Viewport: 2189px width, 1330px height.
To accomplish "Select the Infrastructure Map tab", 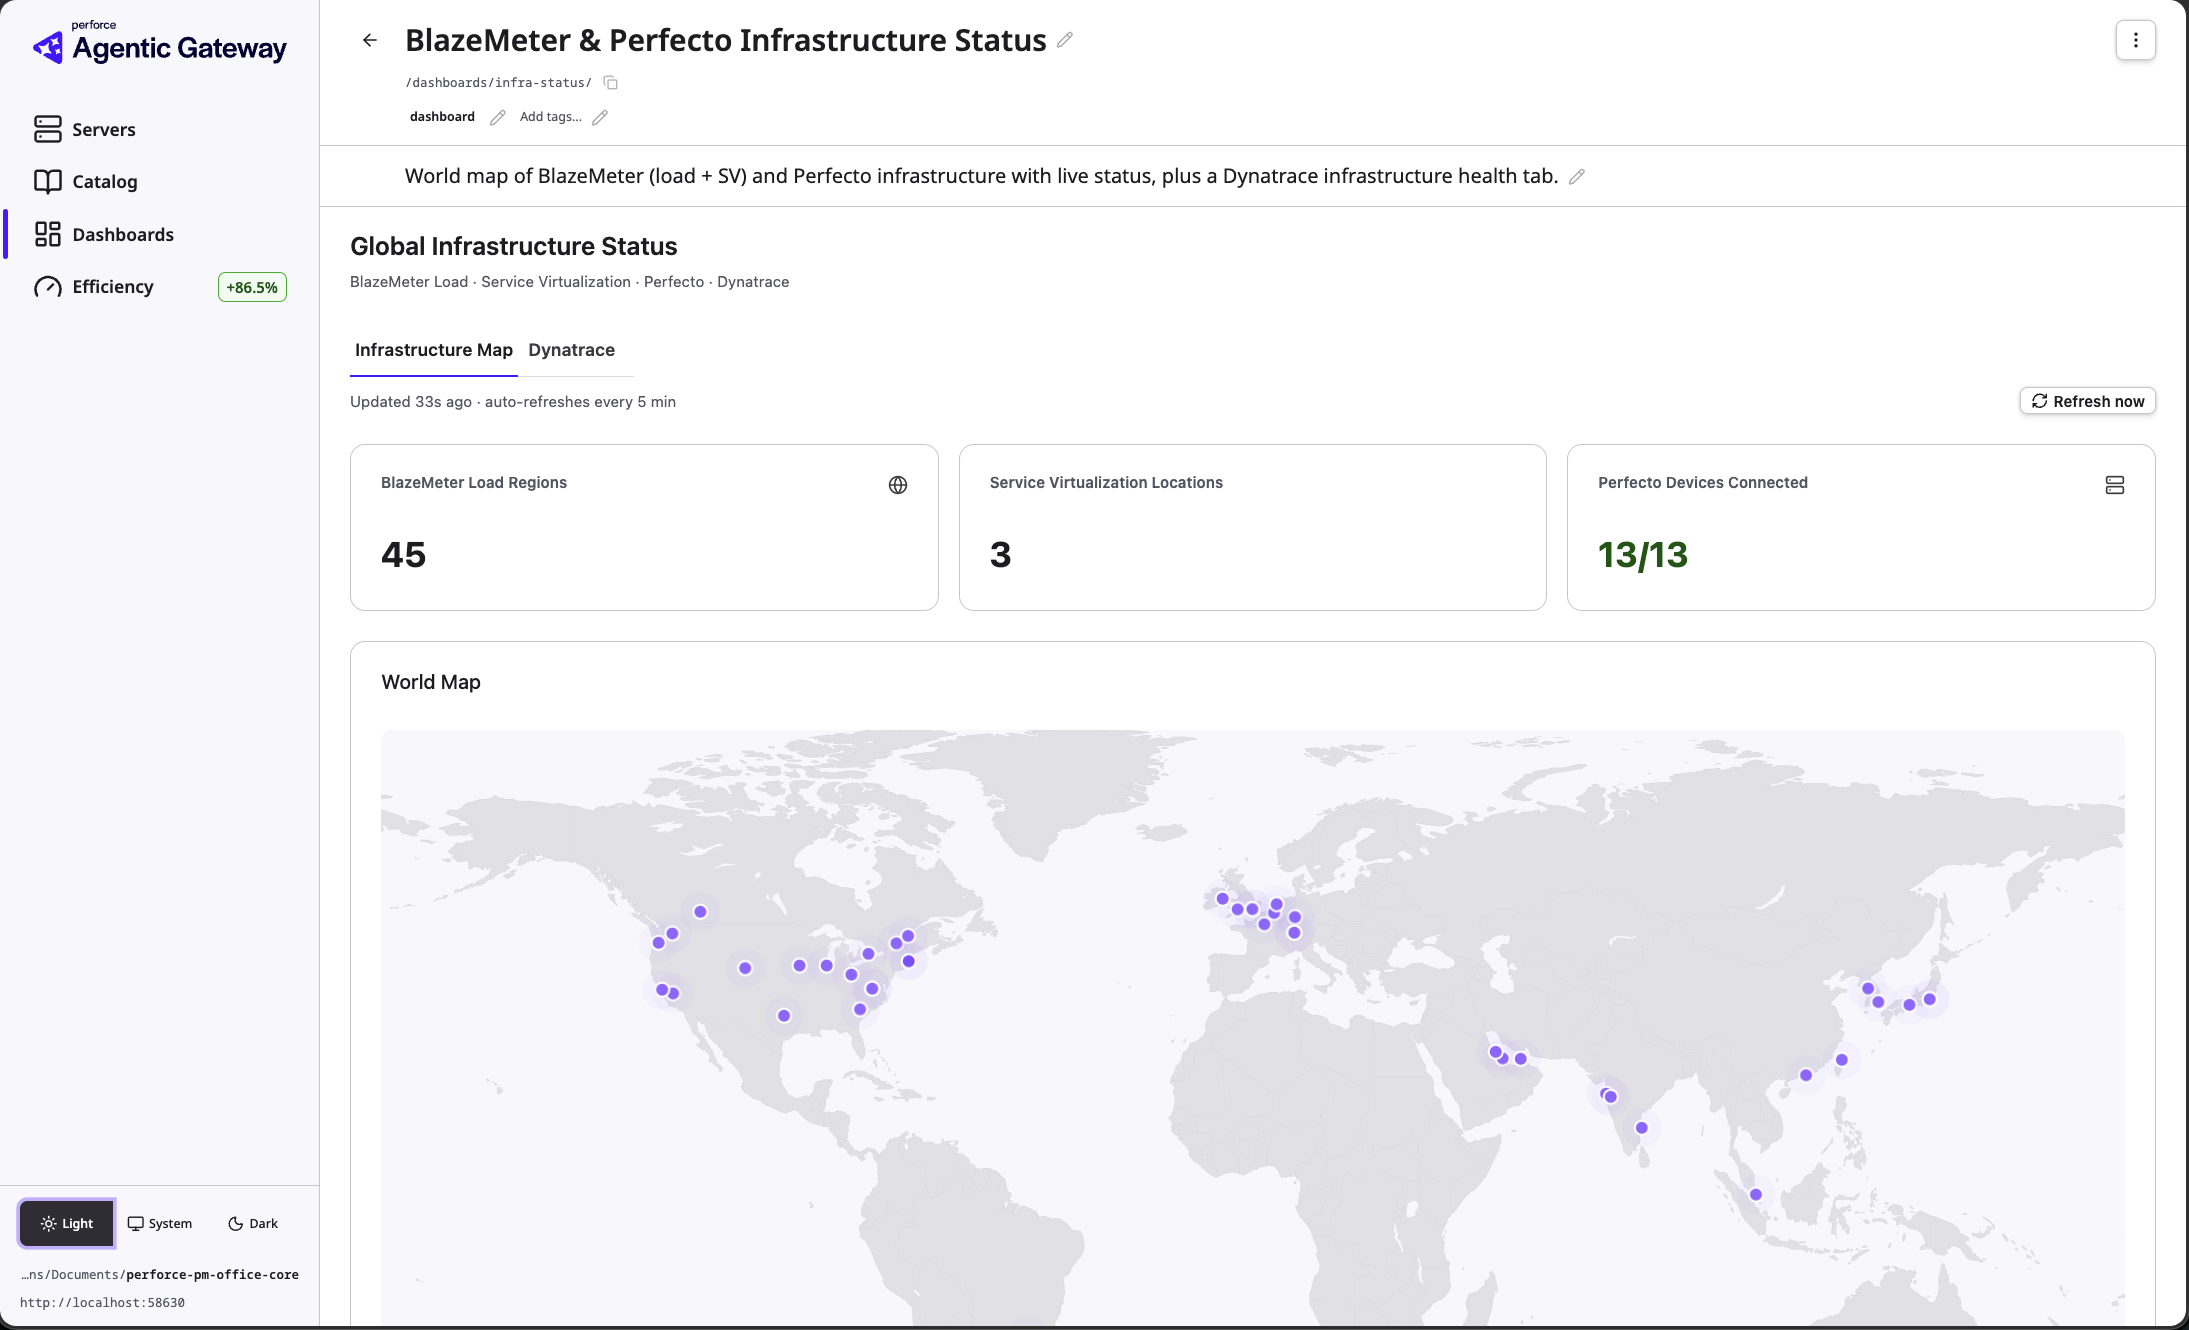I will point(434,350).
